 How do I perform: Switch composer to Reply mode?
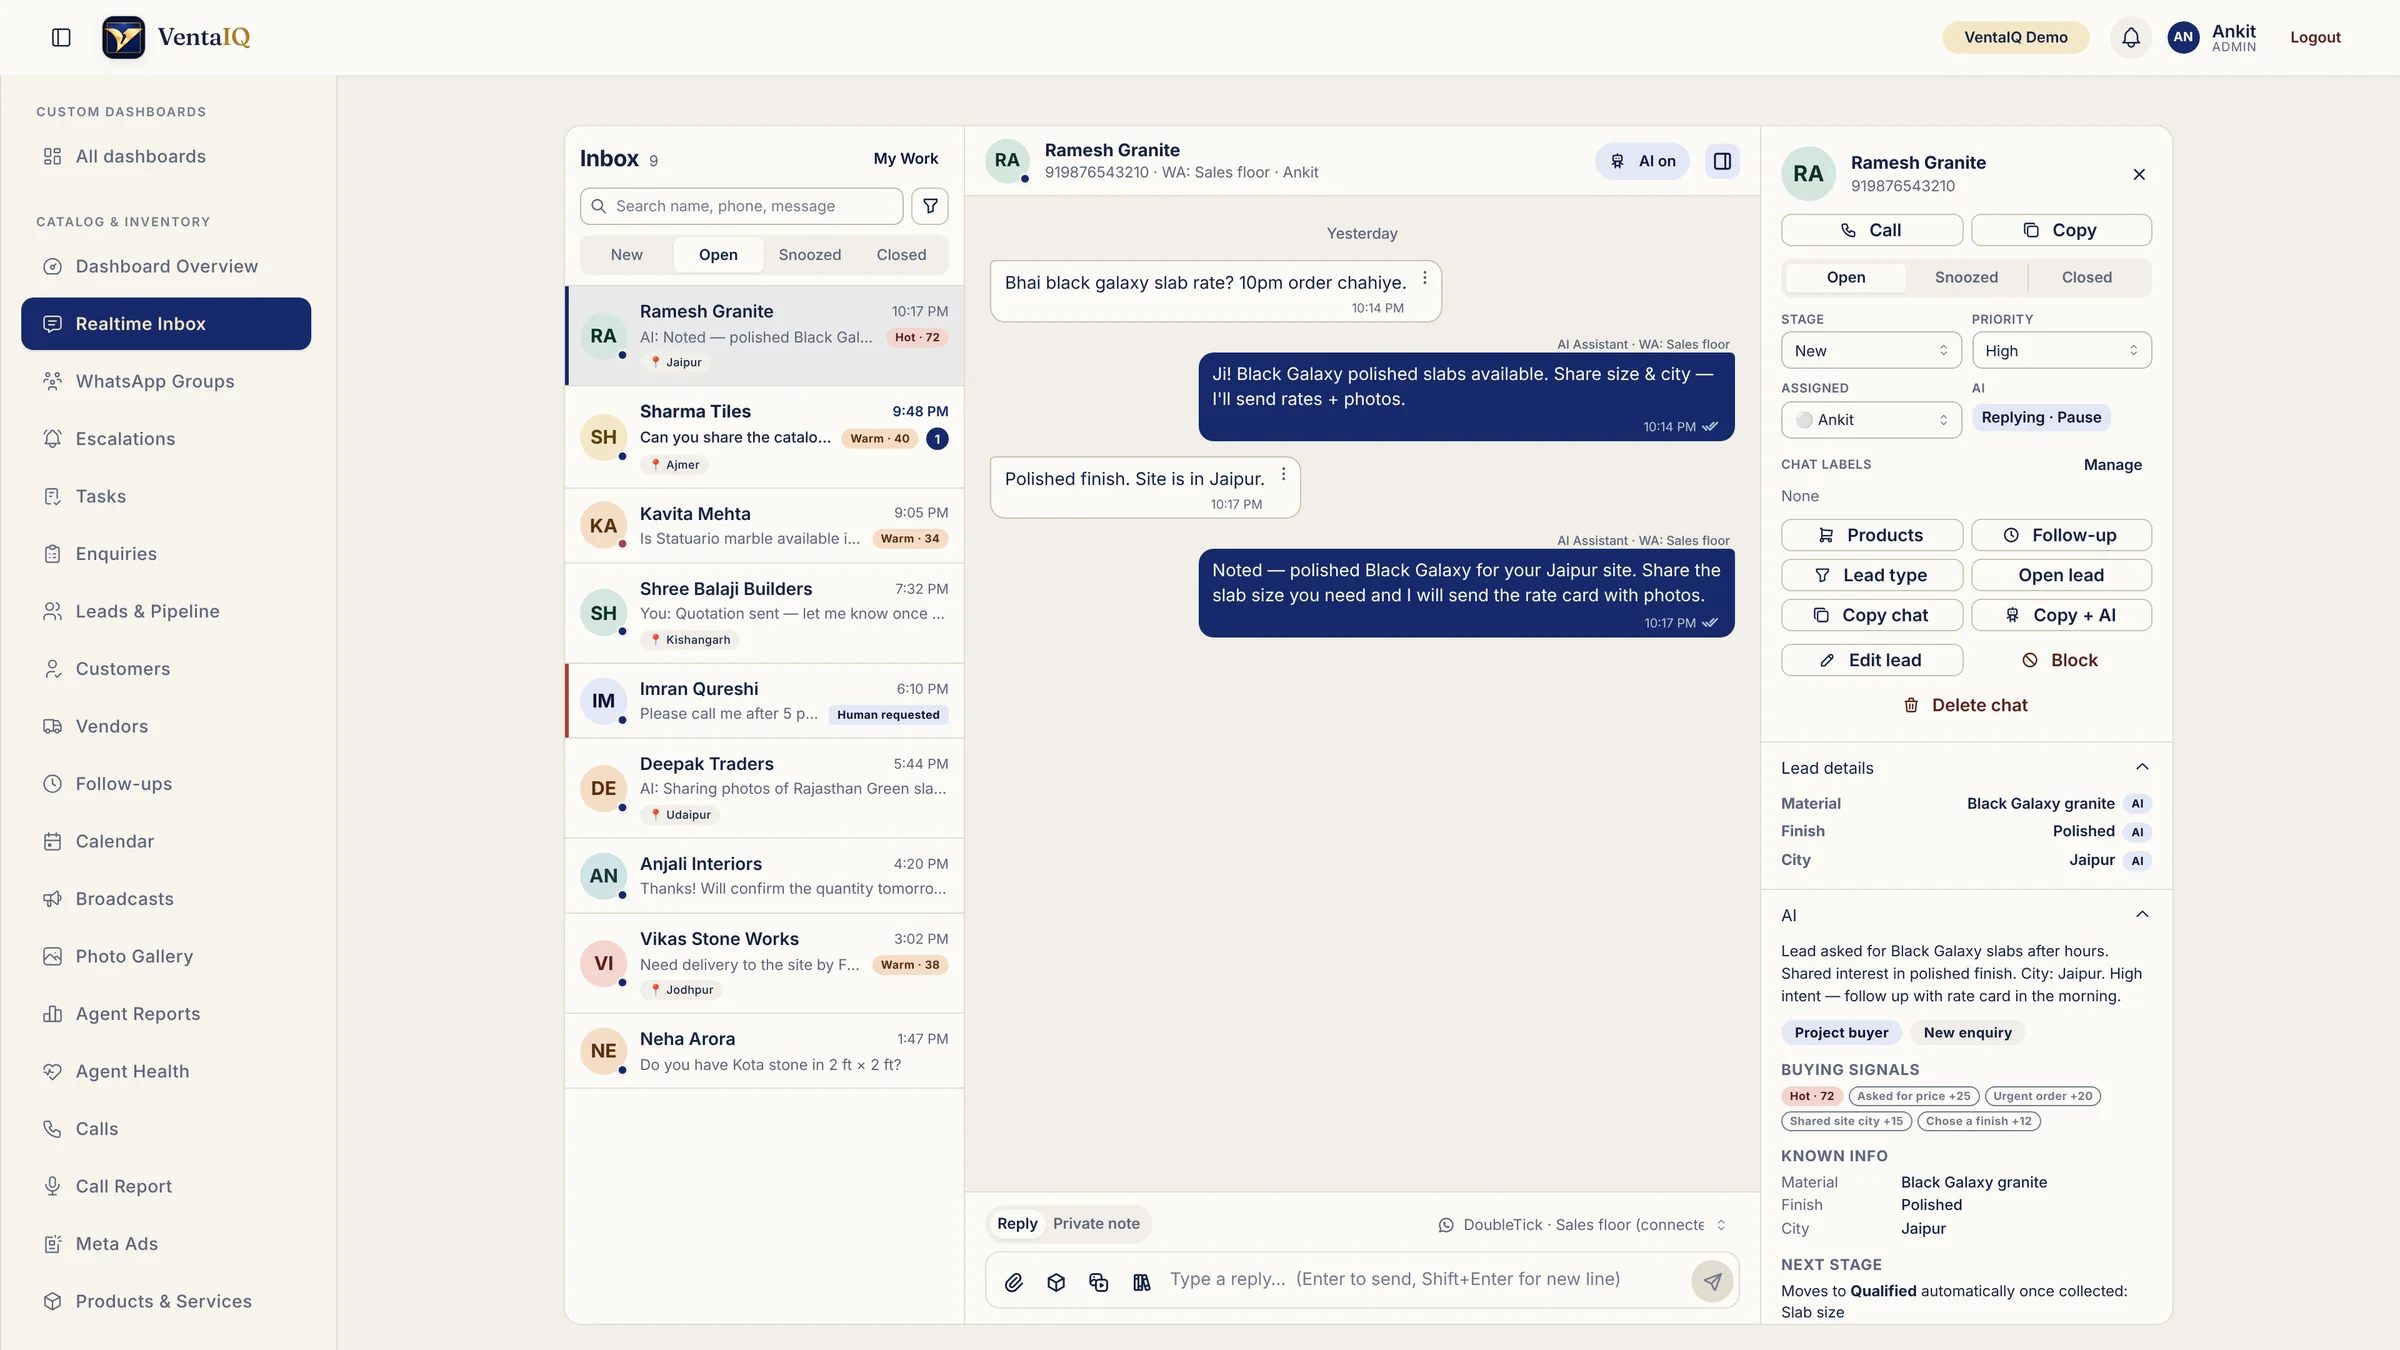1017,1224
